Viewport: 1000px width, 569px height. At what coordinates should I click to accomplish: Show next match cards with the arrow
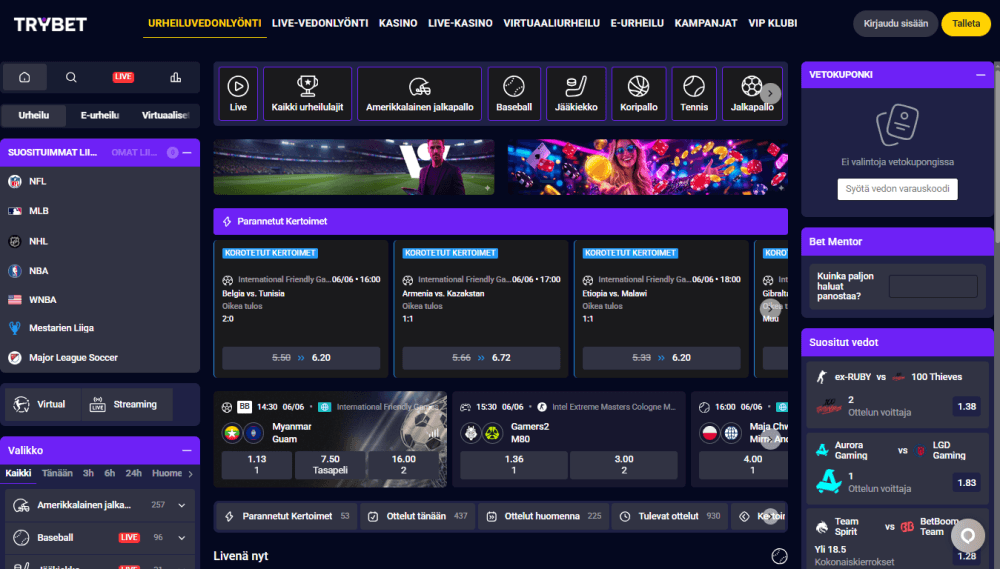click(770, 439)
